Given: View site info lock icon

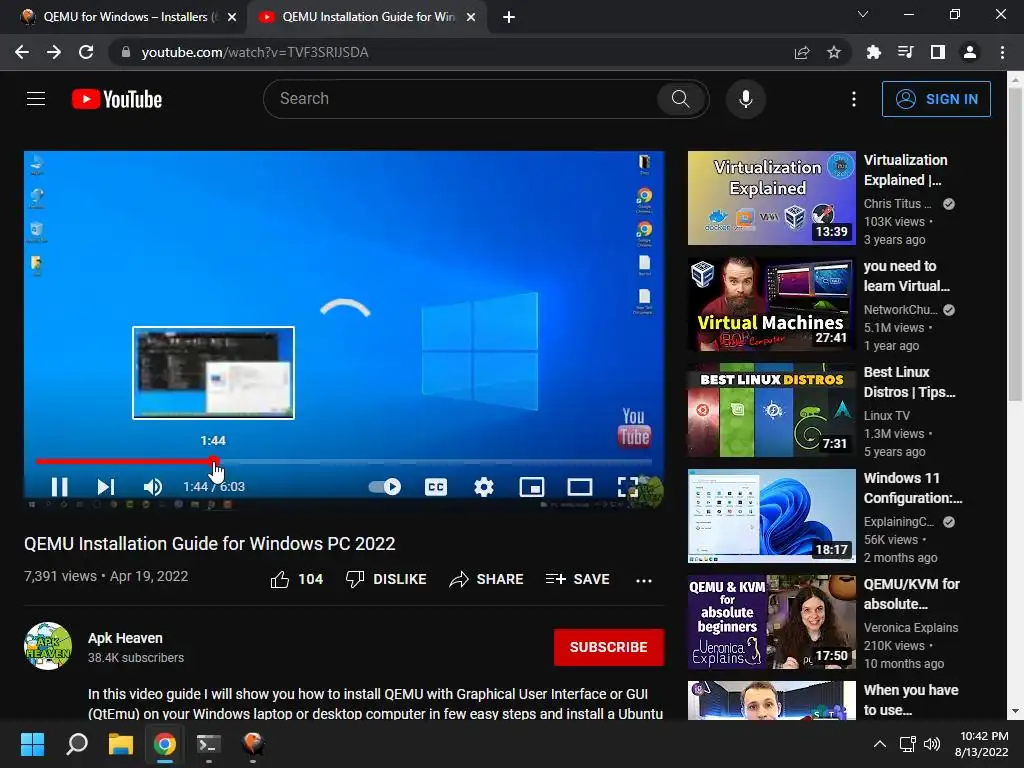Looking at the screenshot, I should [126, 52].
